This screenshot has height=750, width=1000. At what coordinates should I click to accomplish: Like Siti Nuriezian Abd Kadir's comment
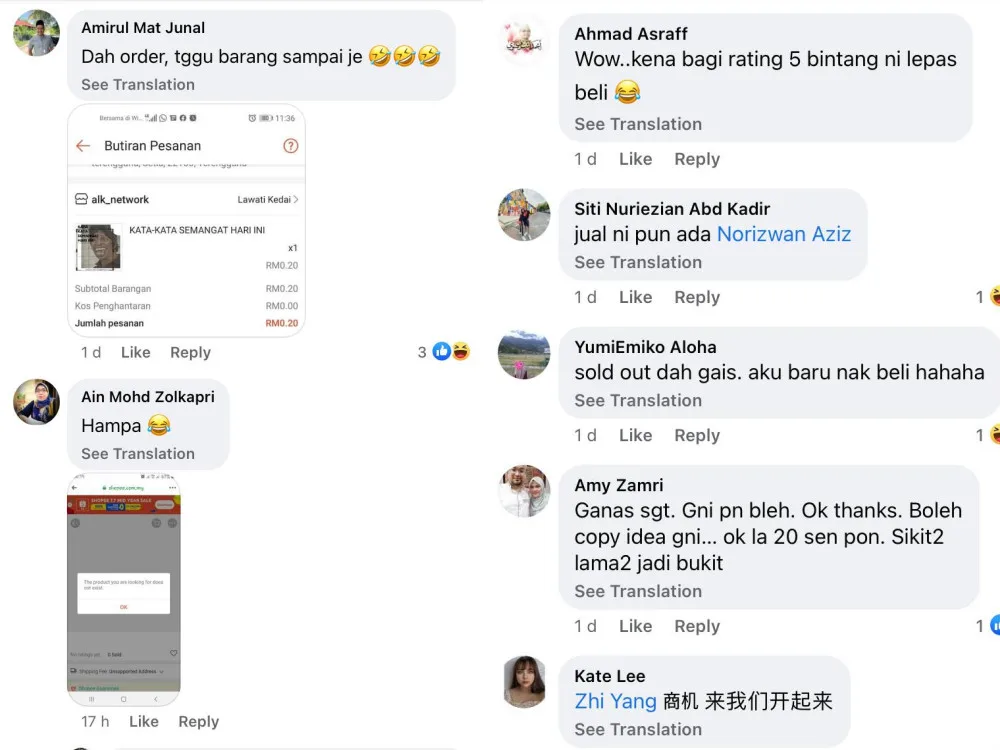635,297
